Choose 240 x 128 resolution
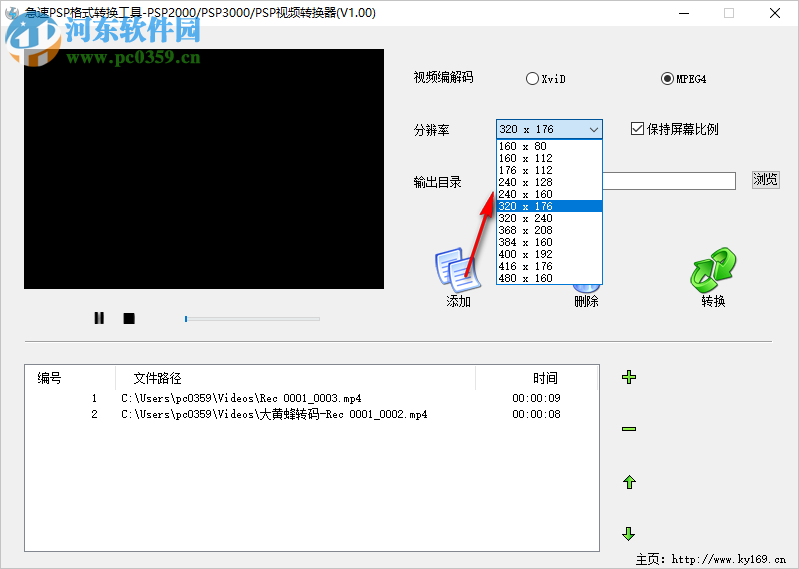Viewport: 799px width, 569px height. click(x=549, y=182)
